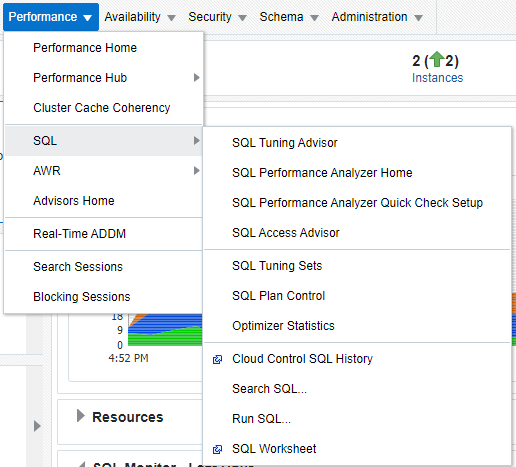
Task: Expand the collapsed left side panel arrow
Action: tap(37, 426)
